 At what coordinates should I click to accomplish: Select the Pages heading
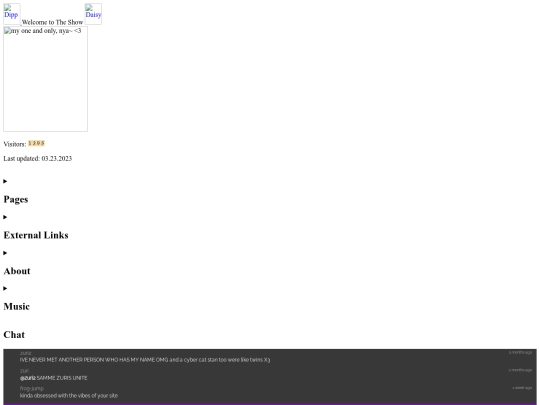[16, 199]
